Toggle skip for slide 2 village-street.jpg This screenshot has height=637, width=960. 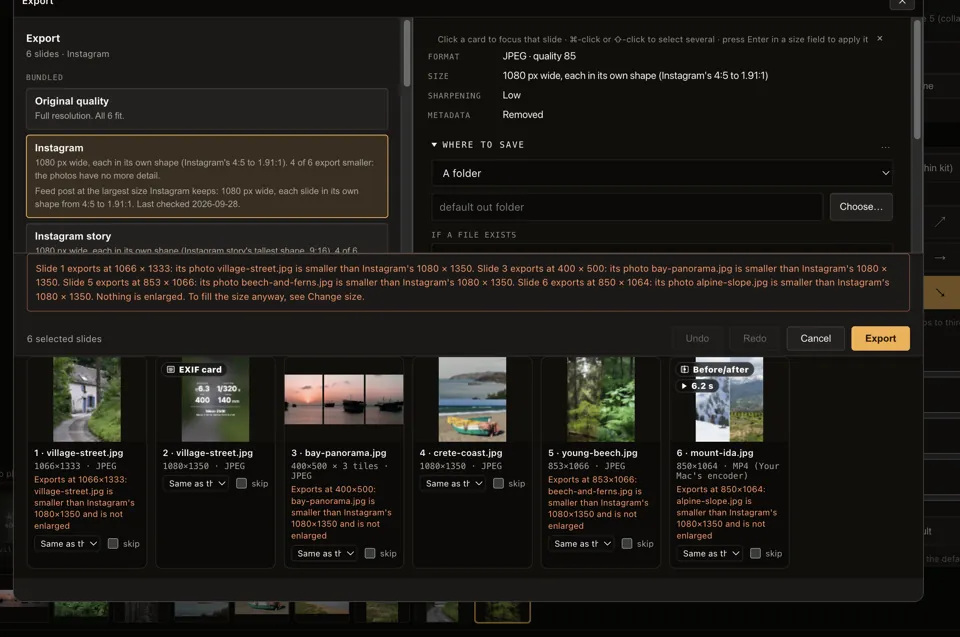tap(241, 483)
